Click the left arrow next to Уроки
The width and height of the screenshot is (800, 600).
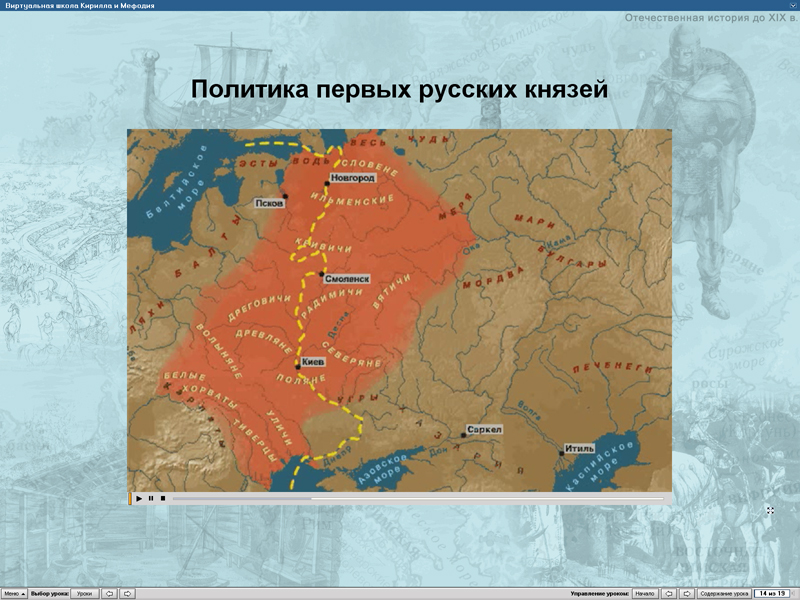(109, 592)
